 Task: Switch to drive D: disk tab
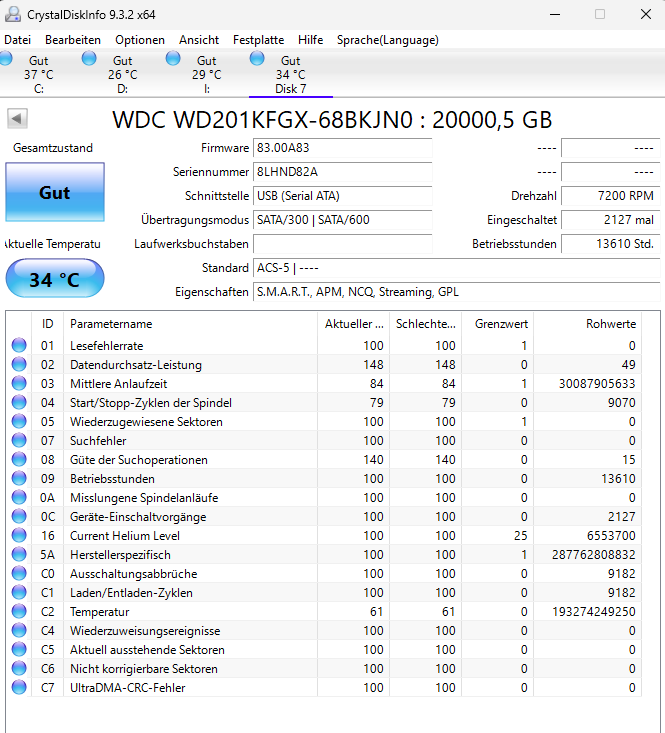point(122,74)
